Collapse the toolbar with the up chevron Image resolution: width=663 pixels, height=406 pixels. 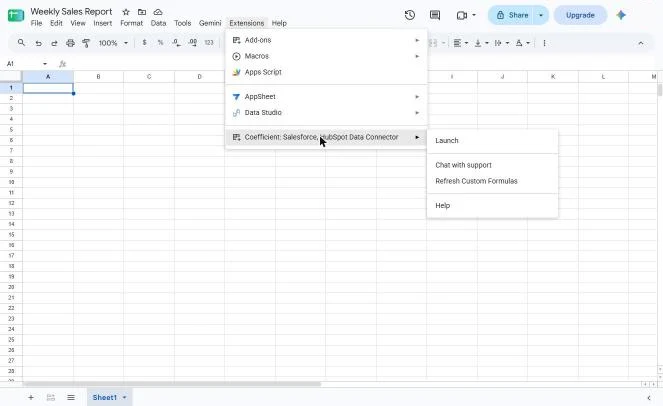pos(641,43)
